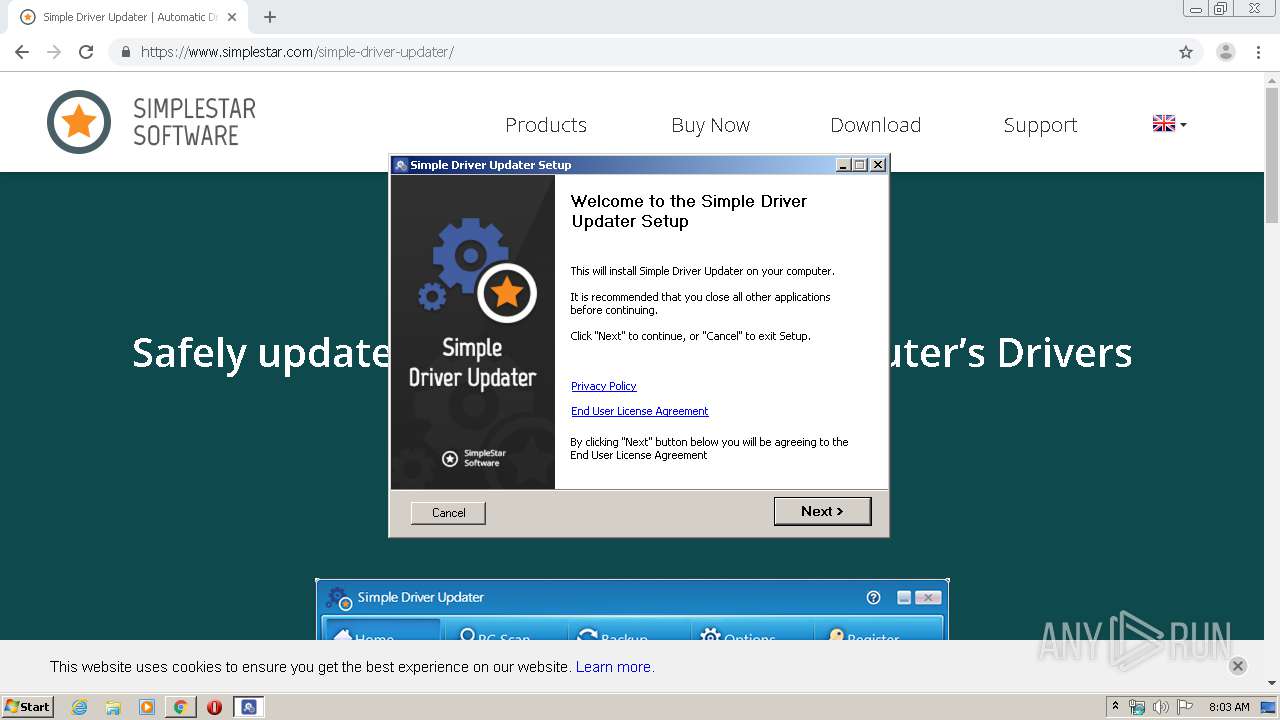Viewport: 1280px width, 720px height.
Task: Go forward in Chrome browser
Action: 54,52
